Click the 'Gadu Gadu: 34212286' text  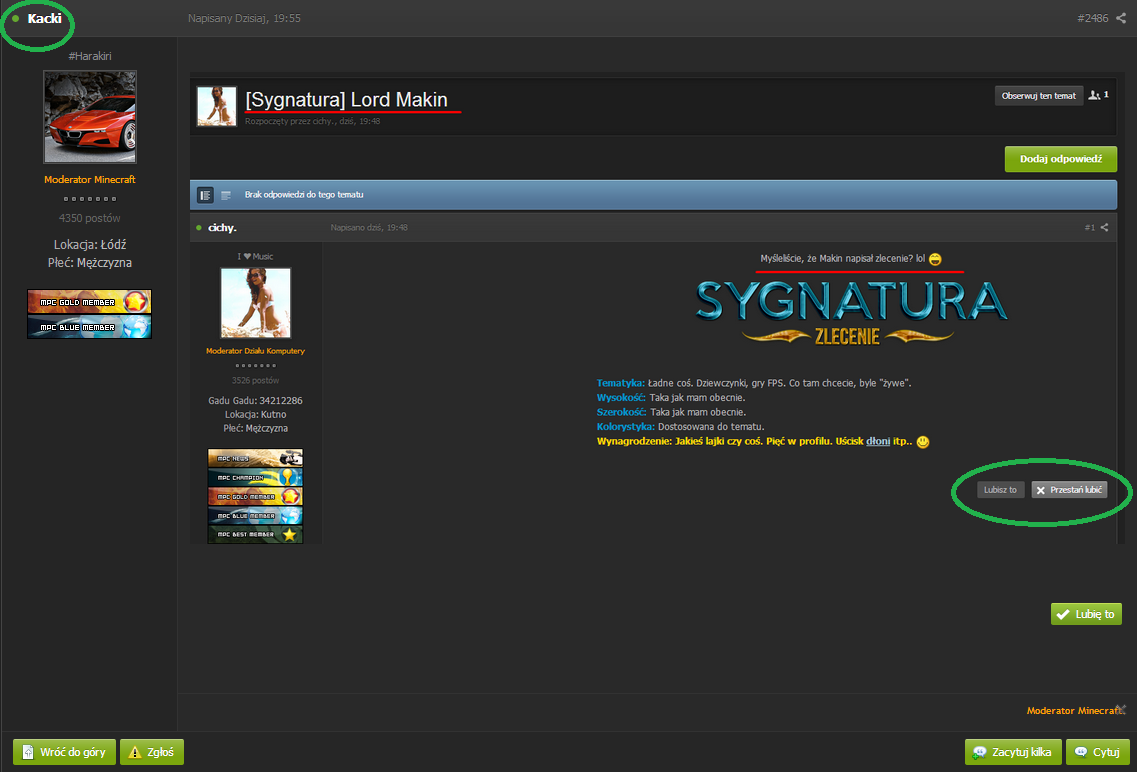[255, 400]
